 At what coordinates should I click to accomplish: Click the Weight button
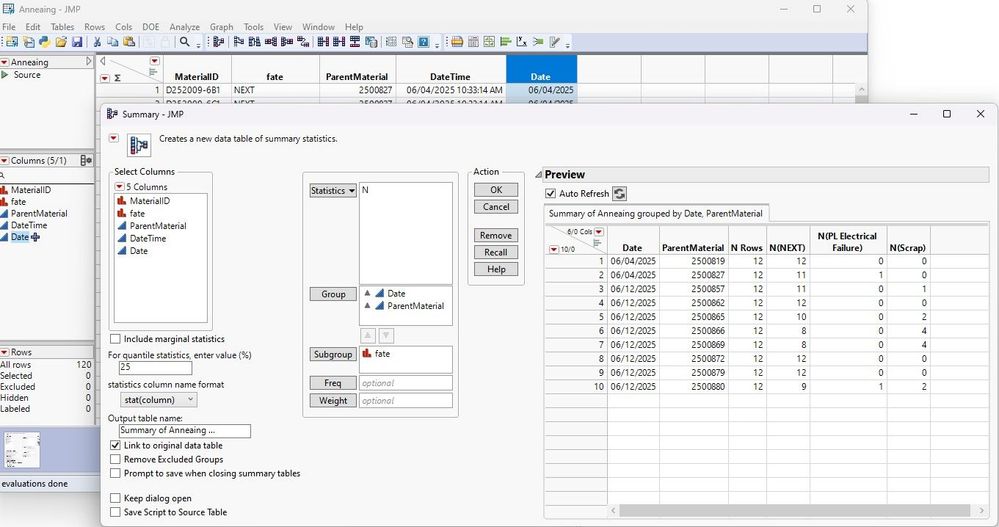point(333,400)
